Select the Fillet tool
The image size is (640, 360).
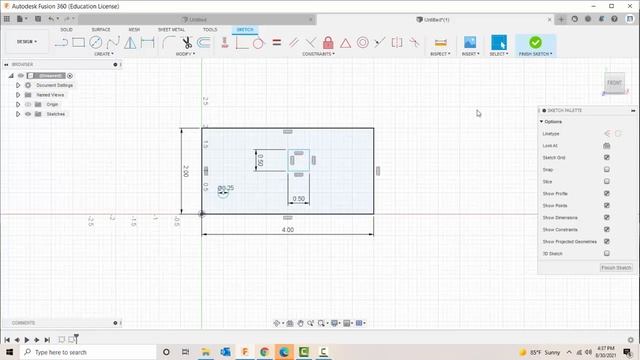click(169, 42)
